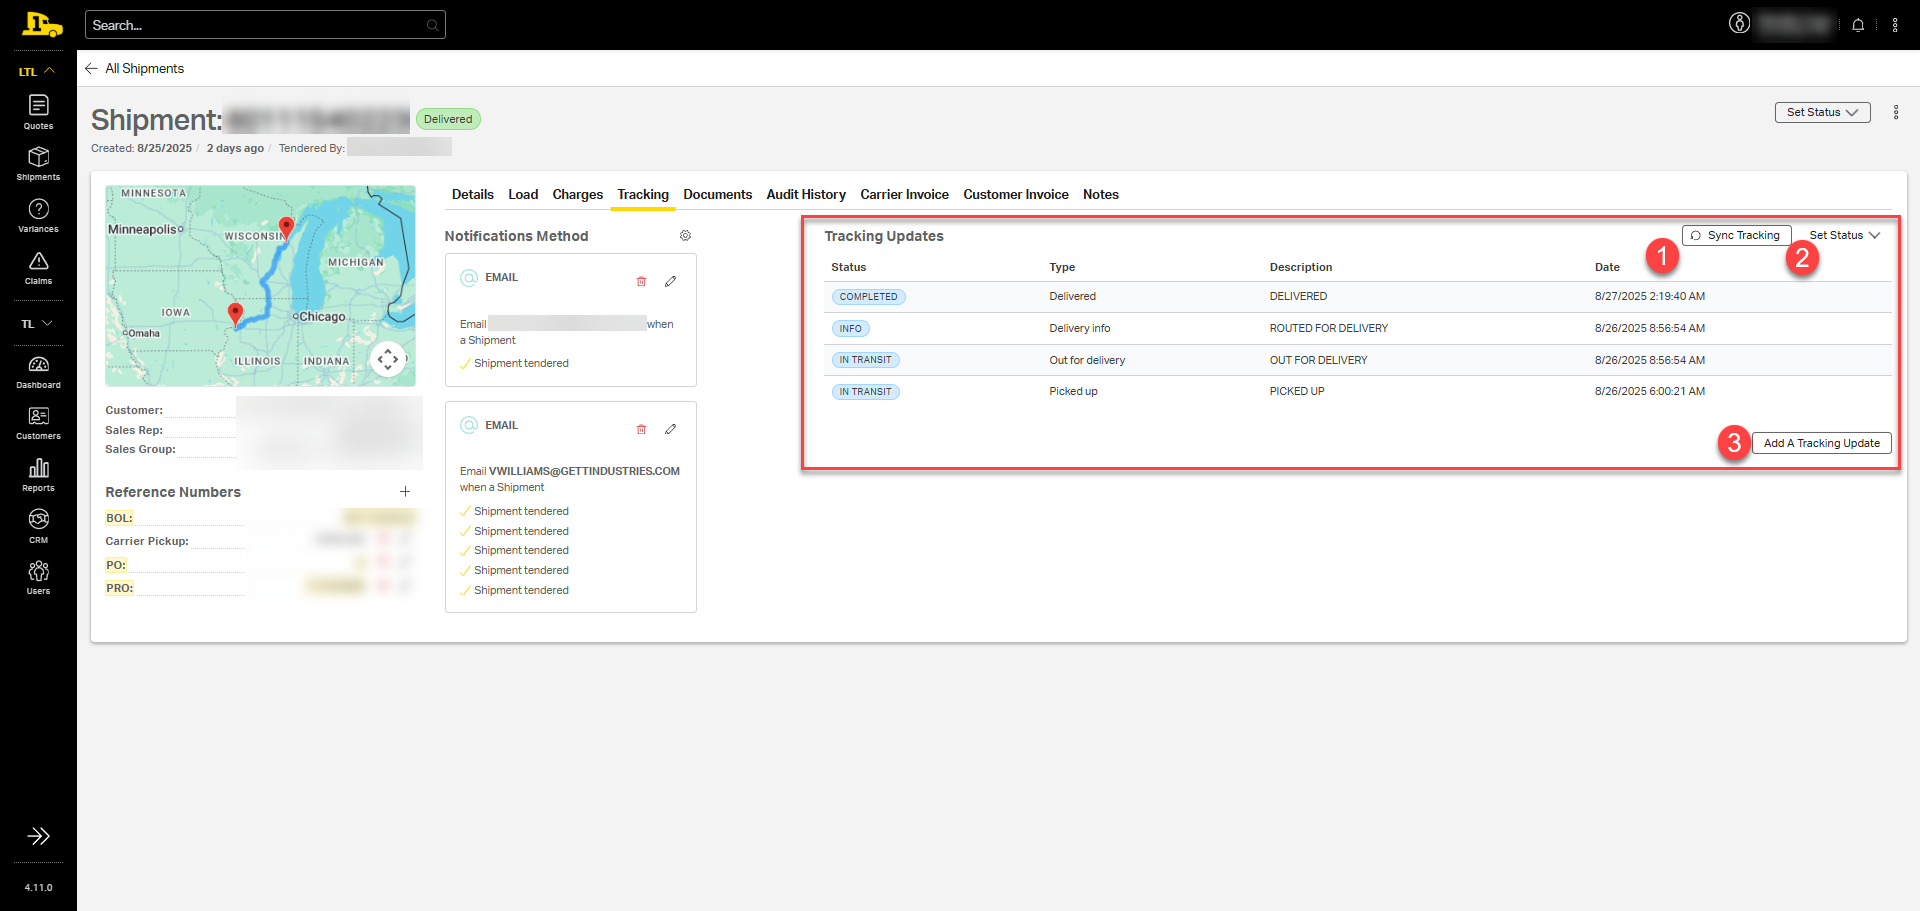Edit the second EMAIL notification
This screenshot has height=911, width=1920.
pyautogui.click(x=670, y=429)
